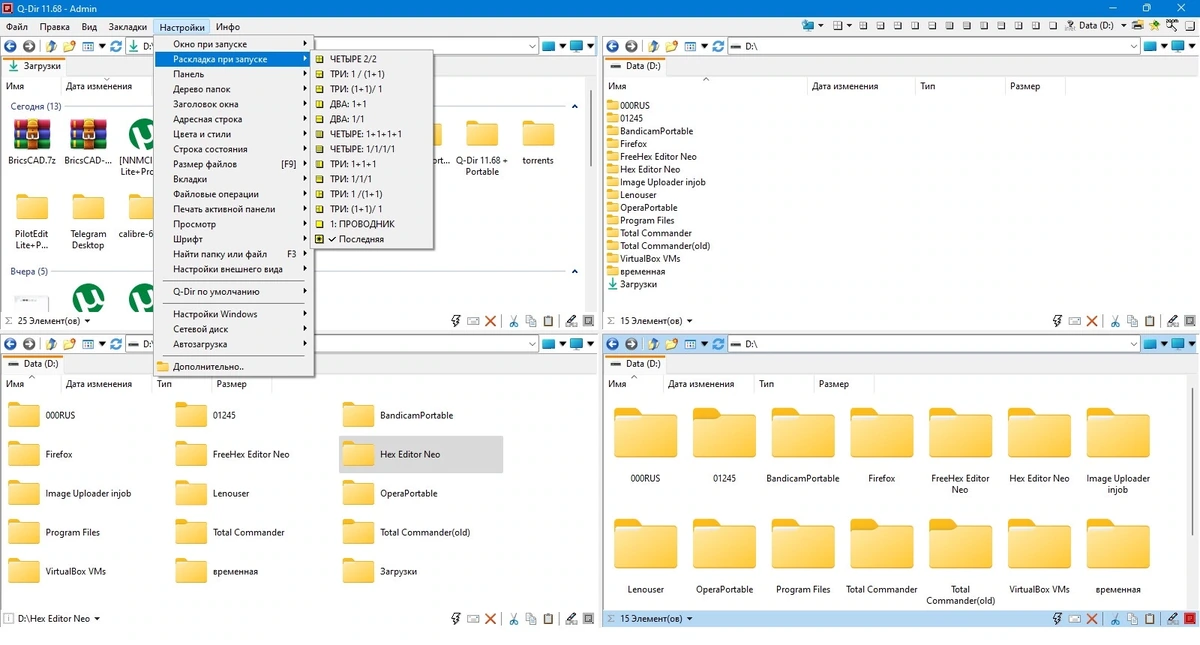The width and height of the screenshot is (1200, 645).
Task: Click red X delete icon in top-left pane
Action: [490, 321]
